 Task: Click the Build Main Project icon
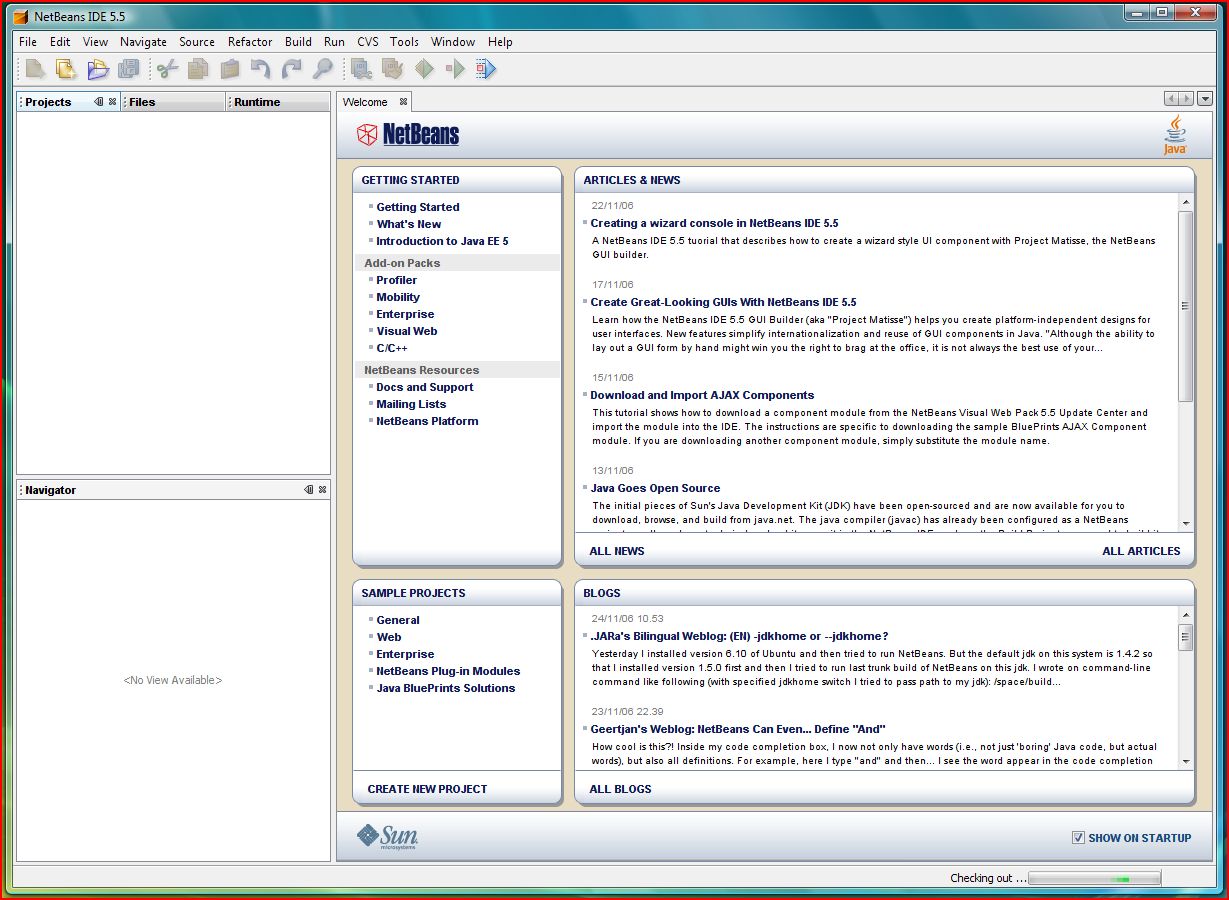click(x=362, y=69)
